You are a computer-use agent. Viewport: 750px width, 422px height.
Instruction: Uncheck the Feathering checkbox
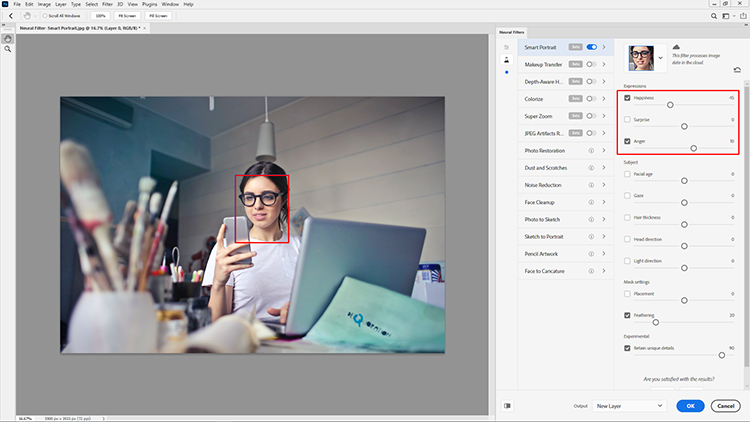pos(627,315)
